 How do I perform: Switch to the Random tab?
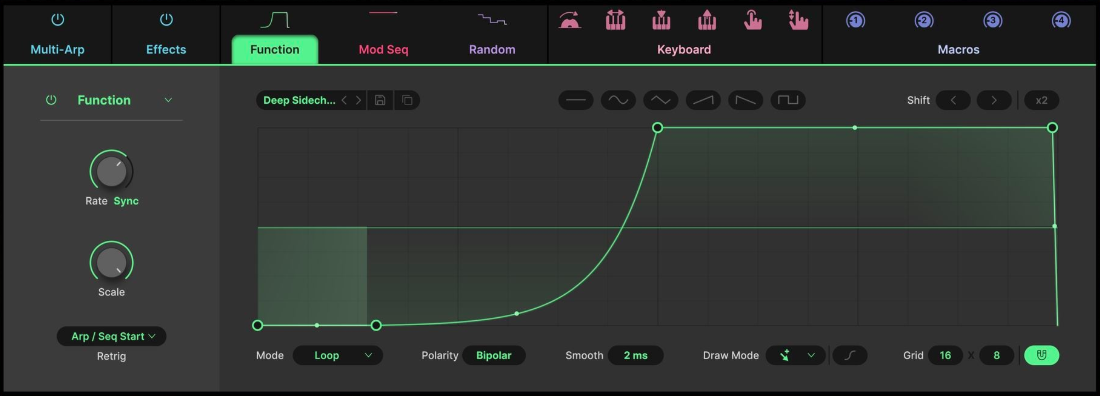click(492, 49)
